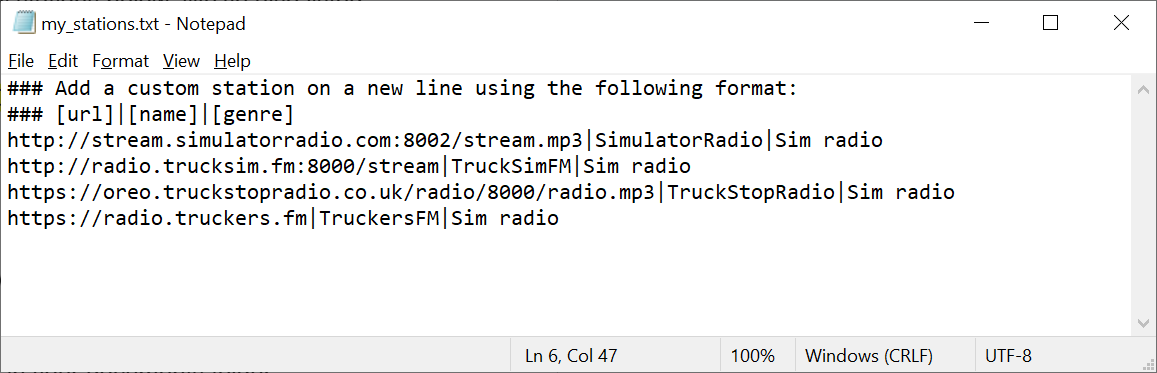
Task: Click 'Windows (CRLF)' in the status bar
Action: click(868, 356)
